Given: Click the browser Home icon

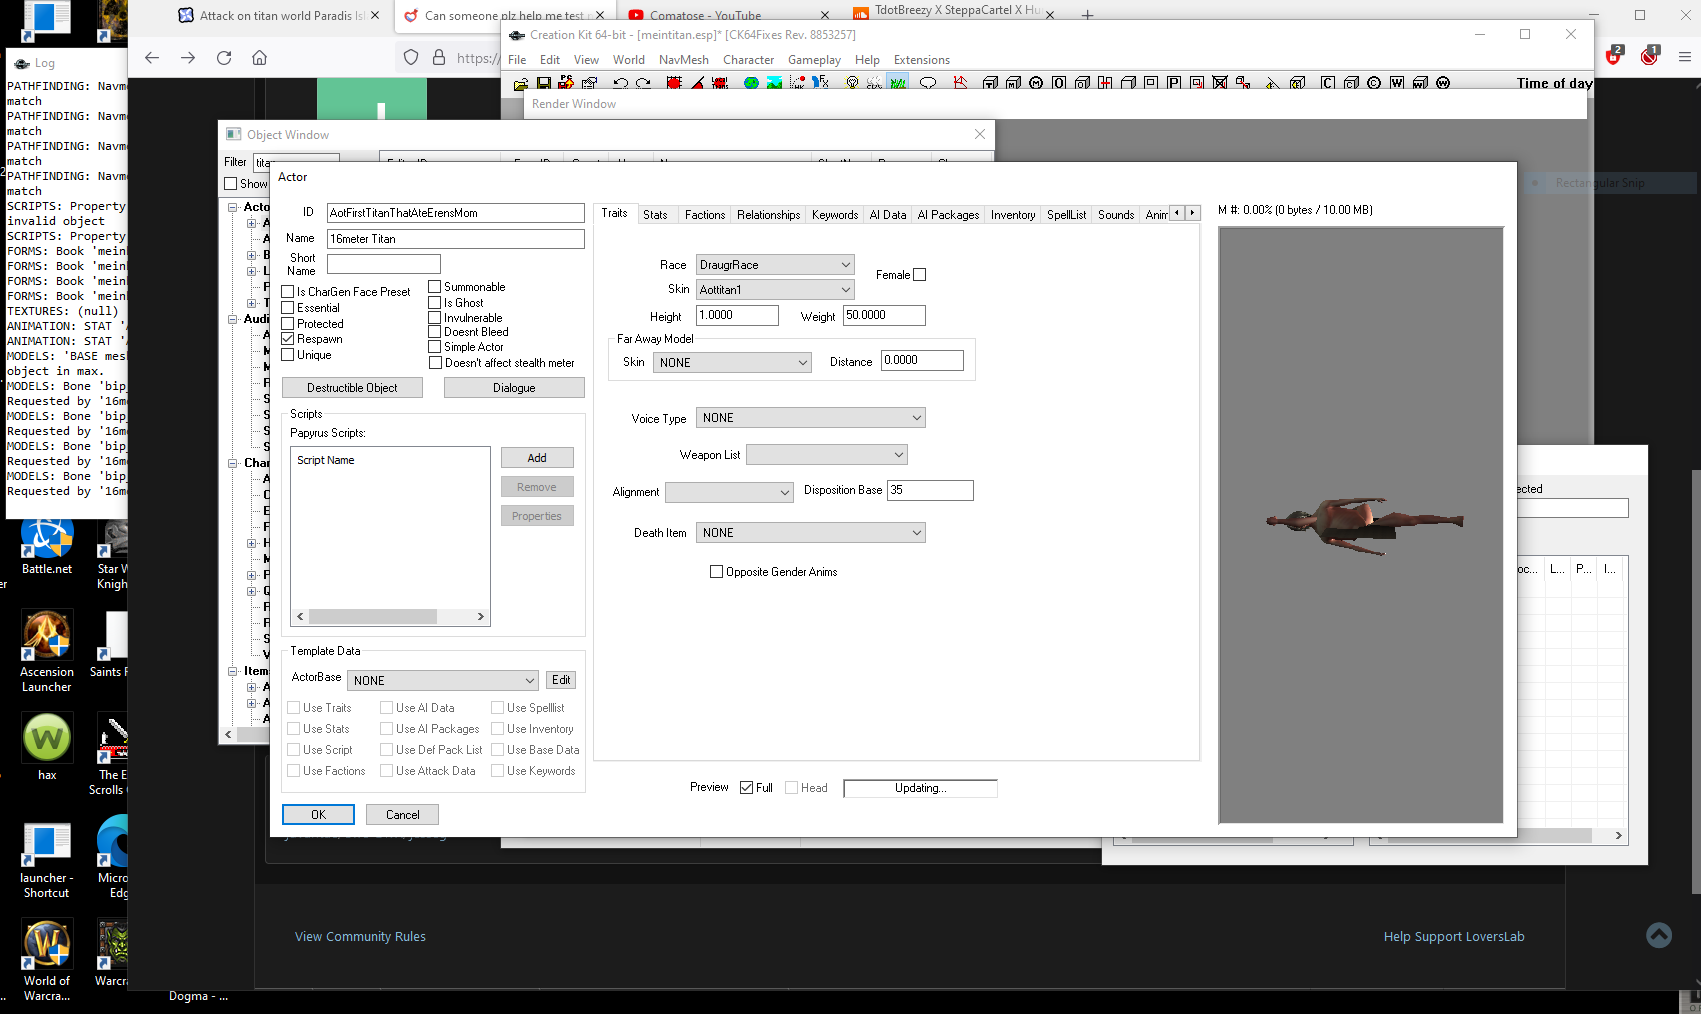Looking at the screenshot, I should (260, 58).
